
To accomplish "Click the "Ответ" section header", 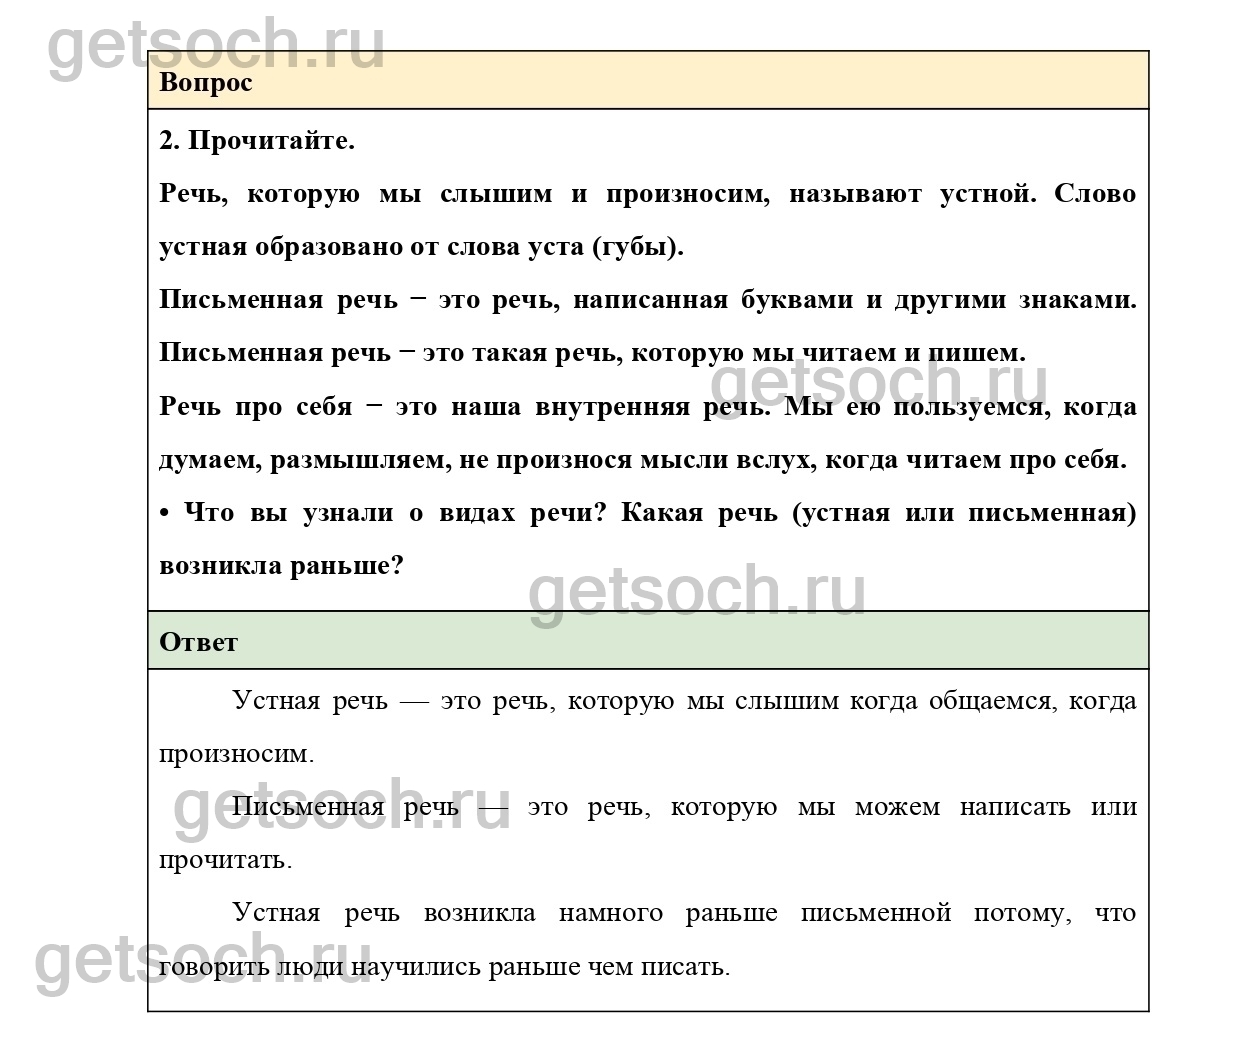I will tap(198, 642).
